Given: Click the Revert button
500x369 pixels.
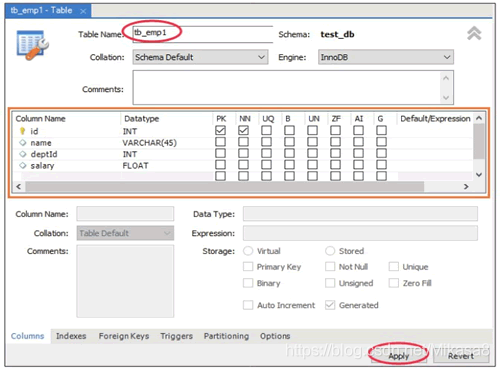Looking at the screenshot, I should (461, 356).
